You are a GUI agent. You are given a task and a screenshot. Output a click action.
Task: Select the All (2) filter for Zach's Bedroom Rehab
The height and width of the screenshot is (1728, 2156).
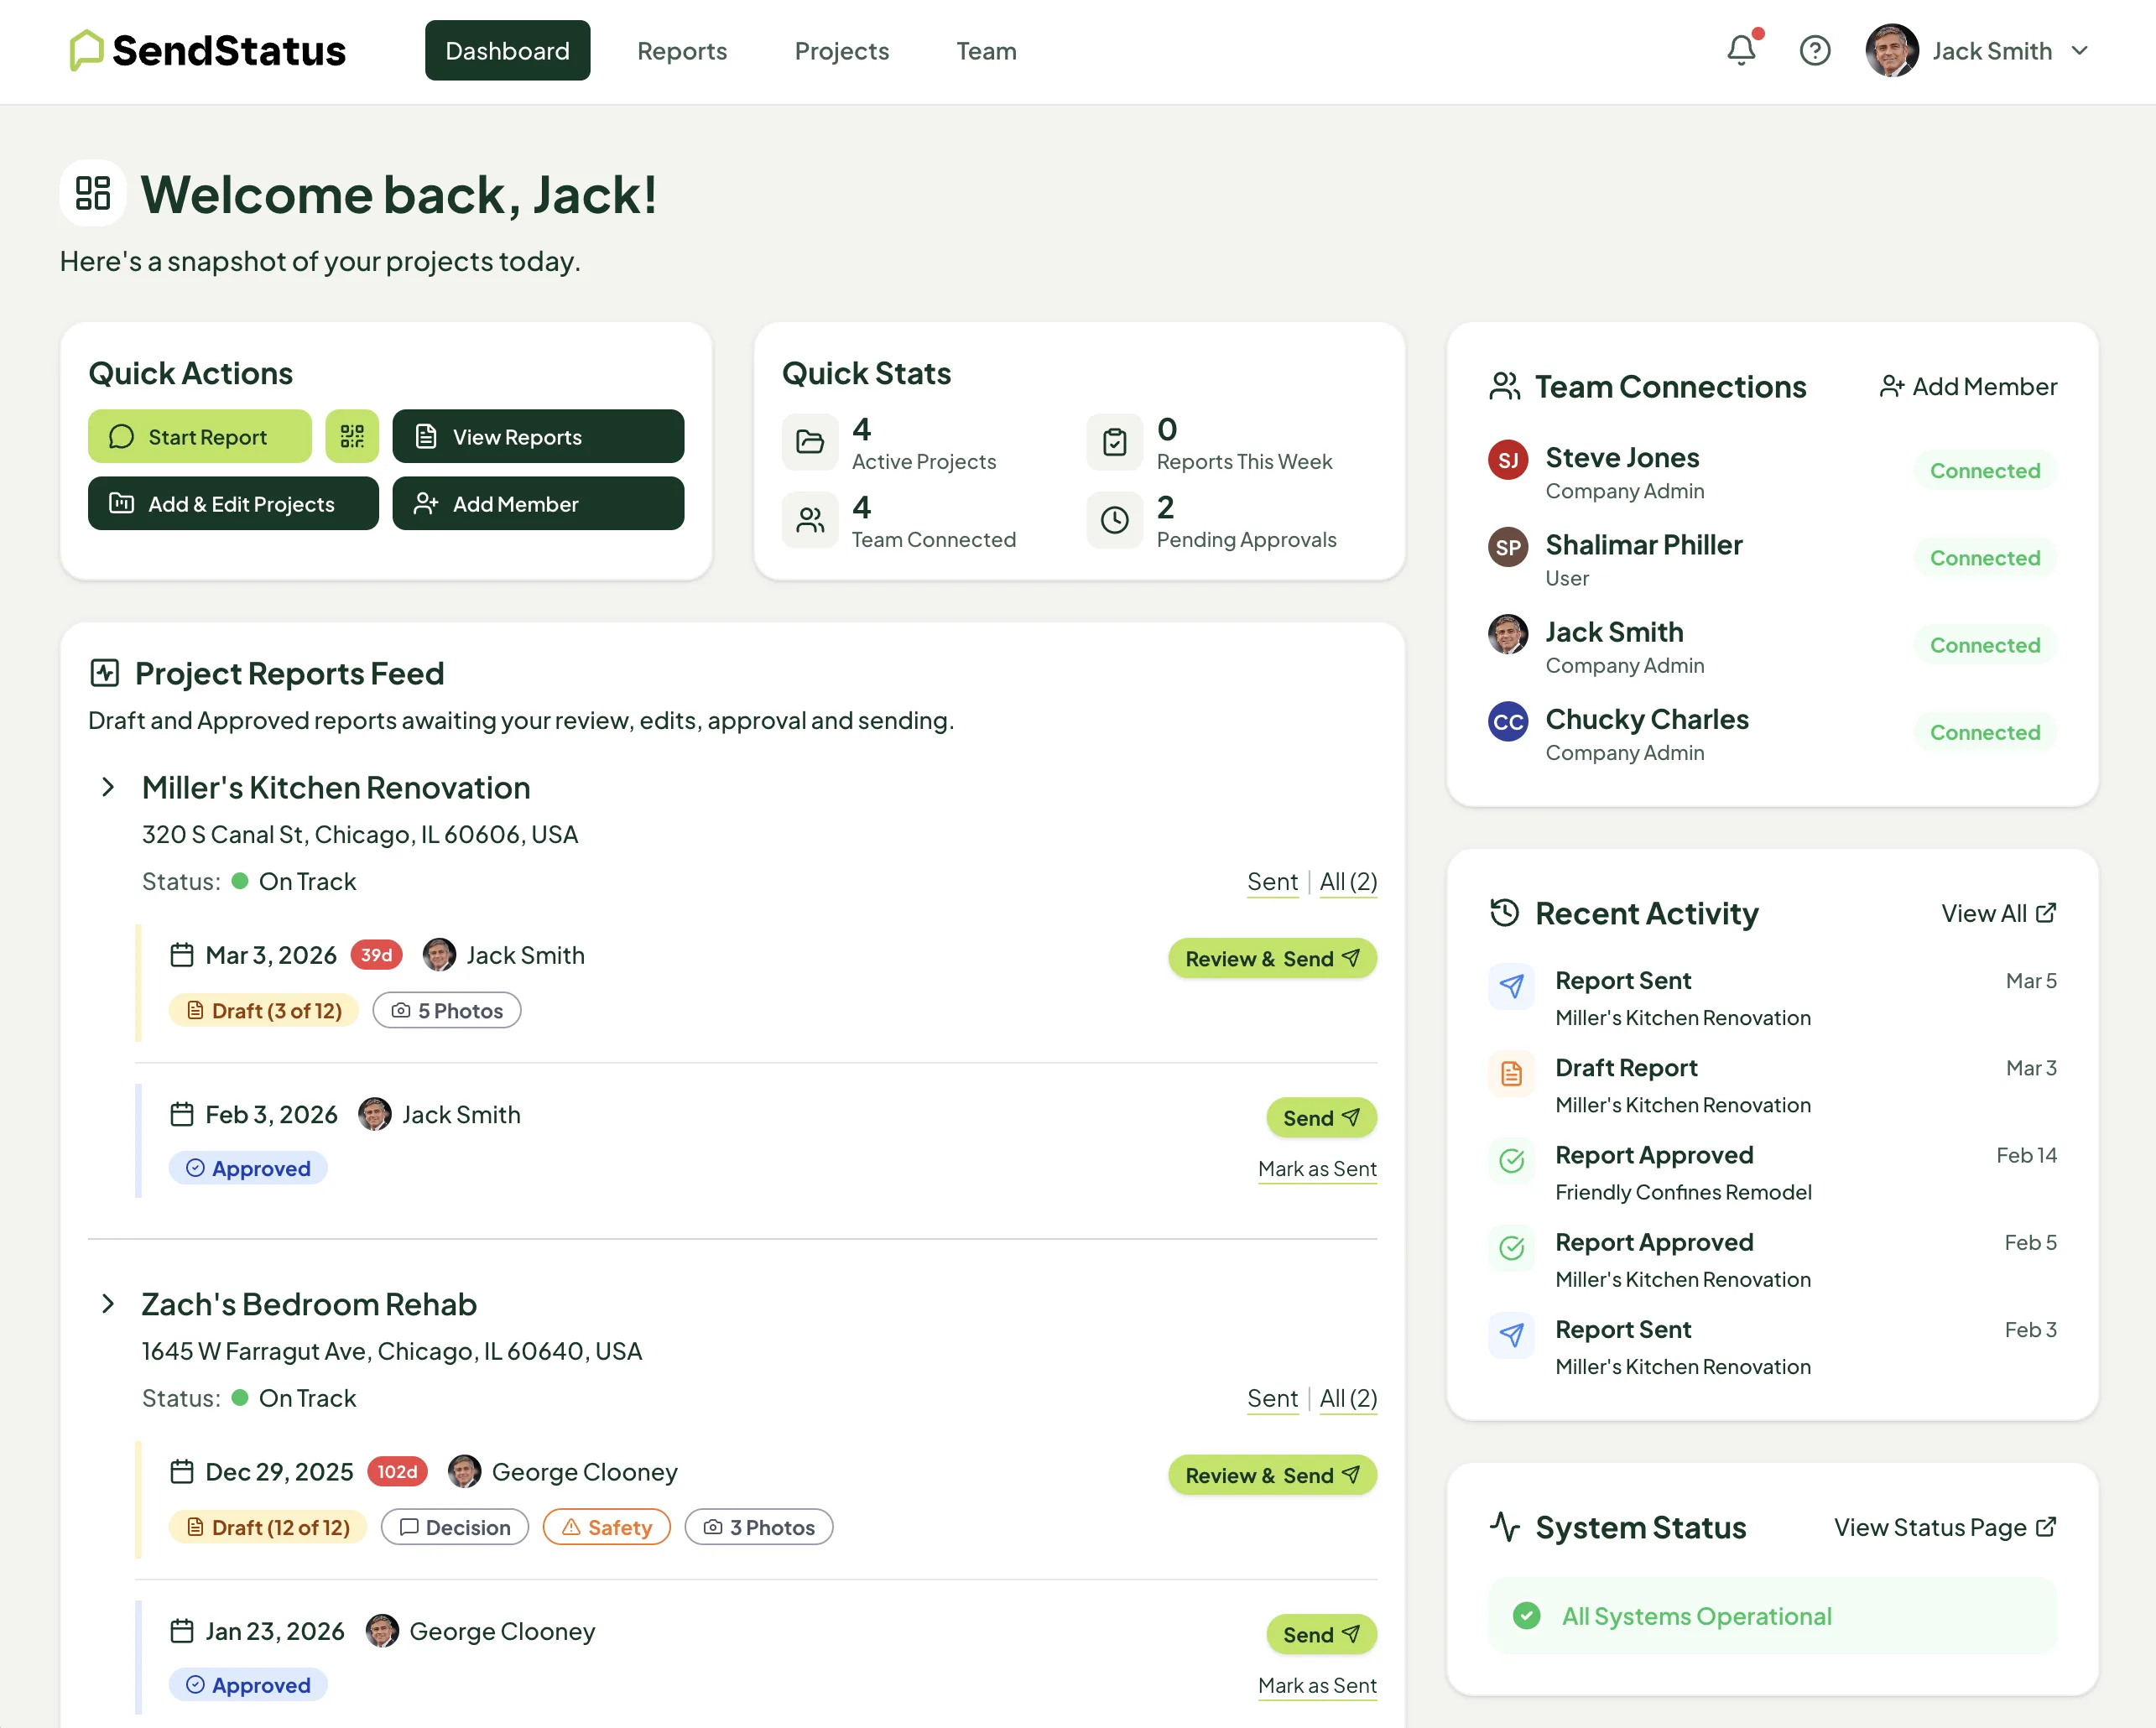[1348, 1398]
